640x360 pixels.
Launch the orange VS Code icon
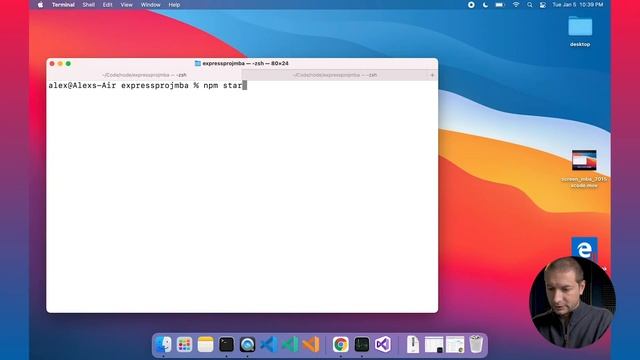311,344
